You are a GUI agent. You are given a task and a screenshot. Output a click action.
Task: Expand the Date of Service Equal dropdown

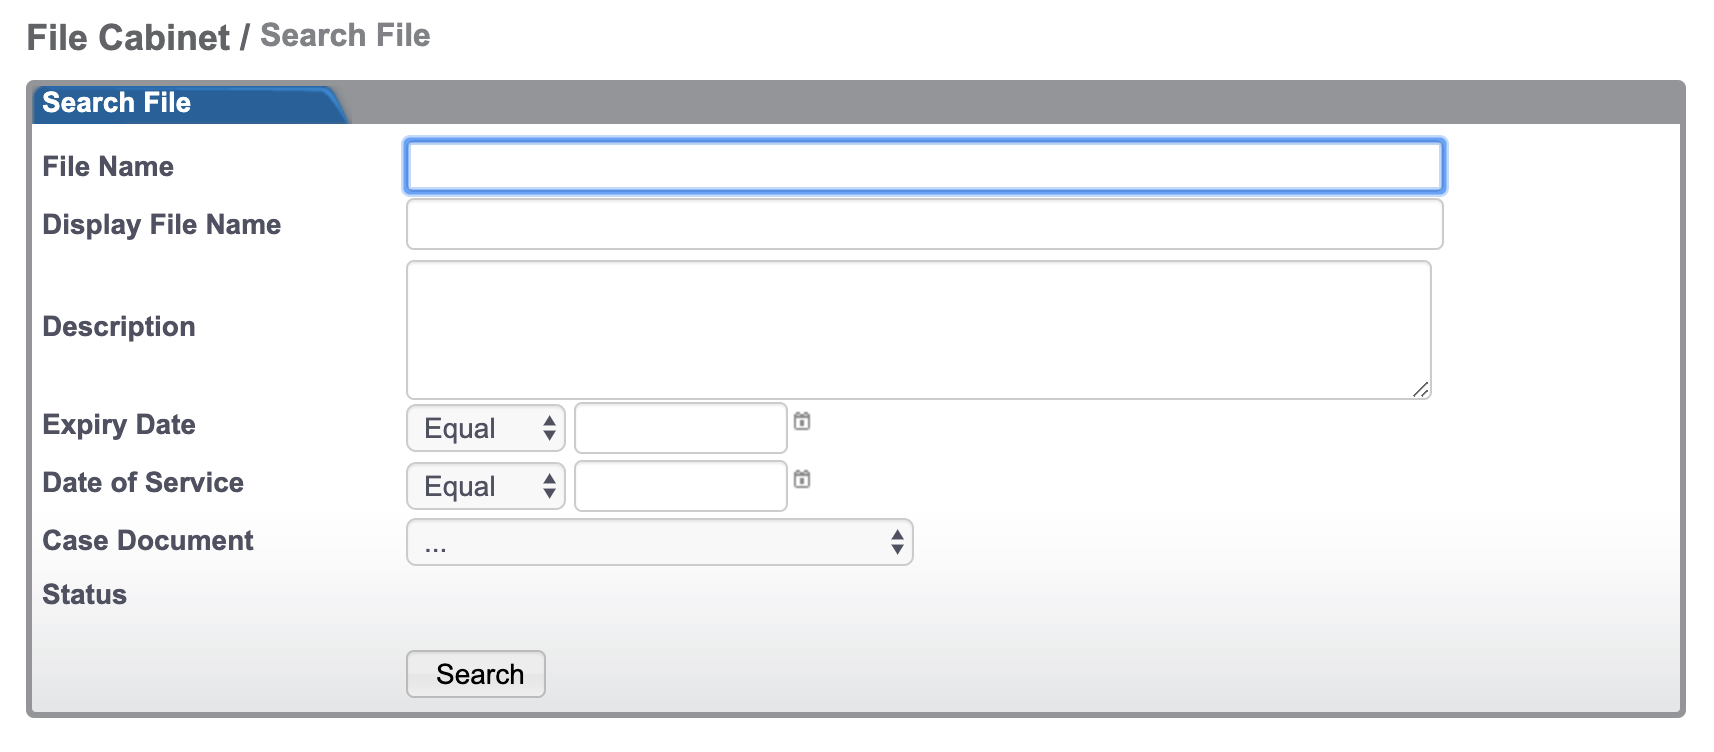pyautogui.click(x=486, y=486)
